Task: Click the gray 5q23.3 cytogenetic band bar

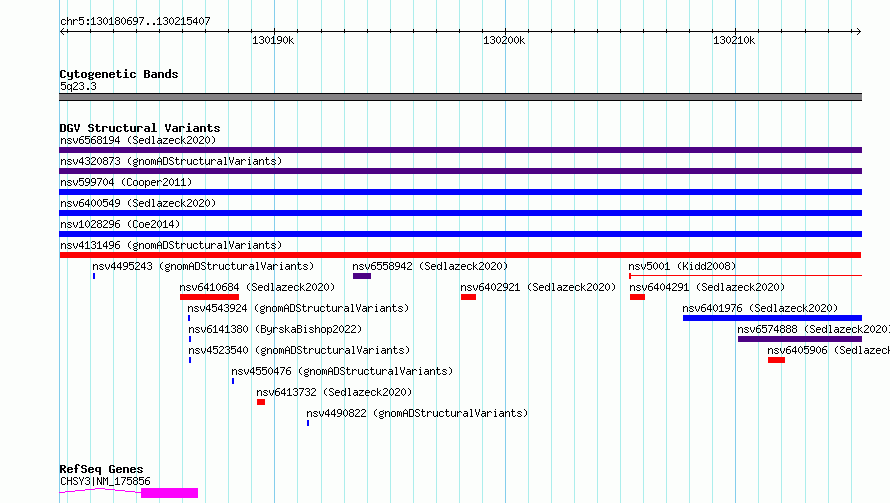Action: (x=460, y=97)
